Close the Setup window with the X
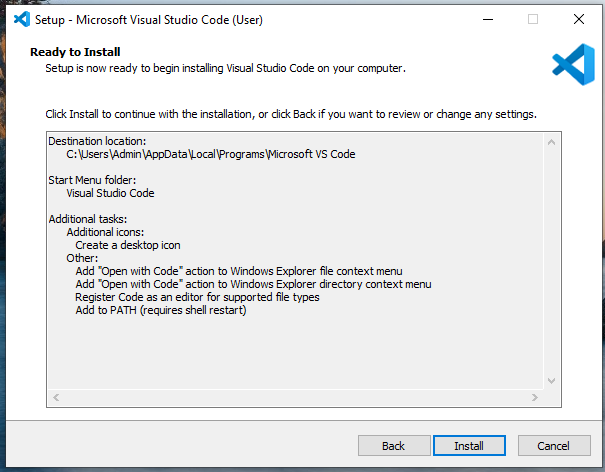This screenshot has width=605, height=472. point(579,19)
